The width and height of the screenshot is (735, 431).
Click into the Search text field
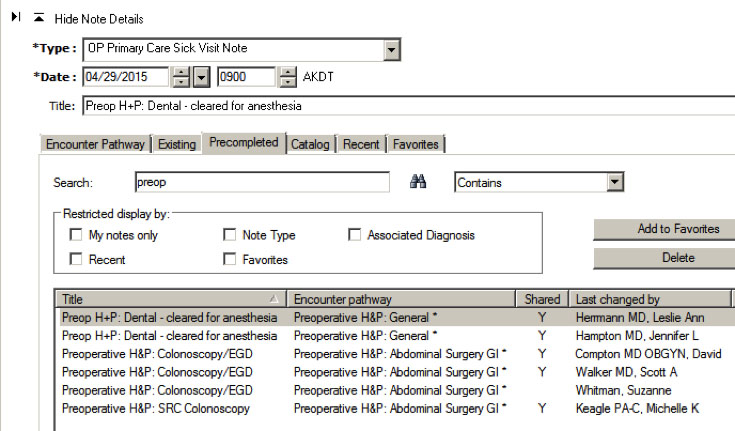260,183
